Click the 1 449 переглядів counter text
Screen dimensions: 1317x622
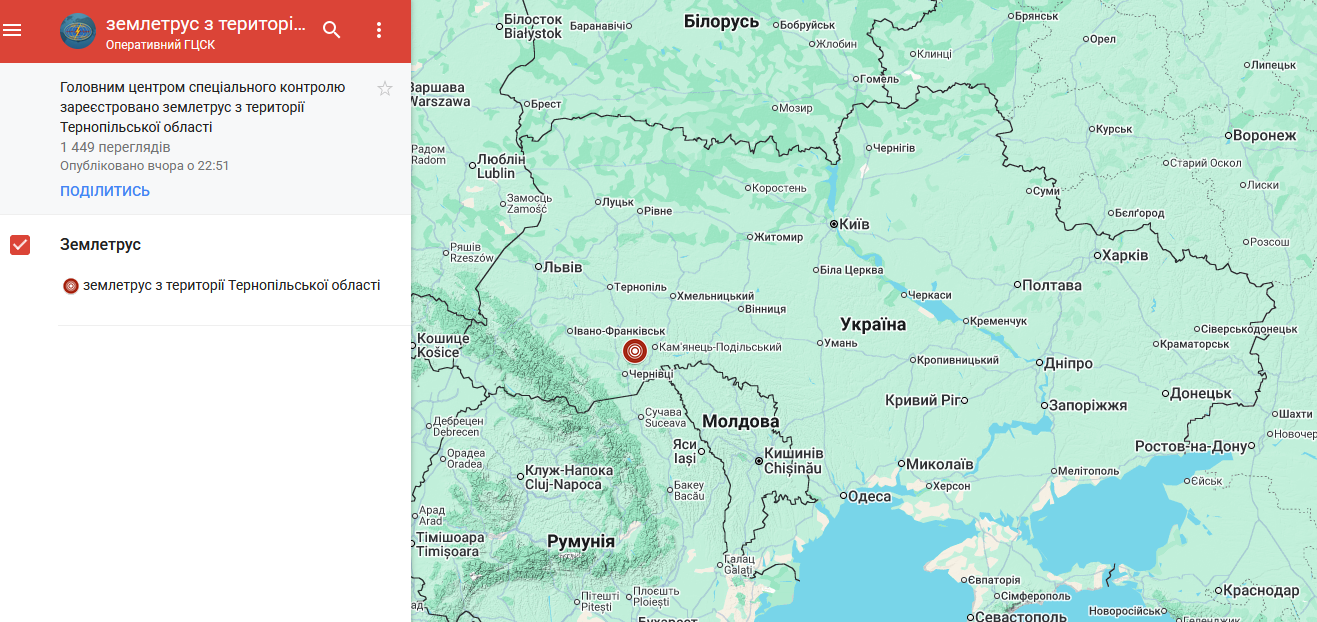tap(113, 146)
